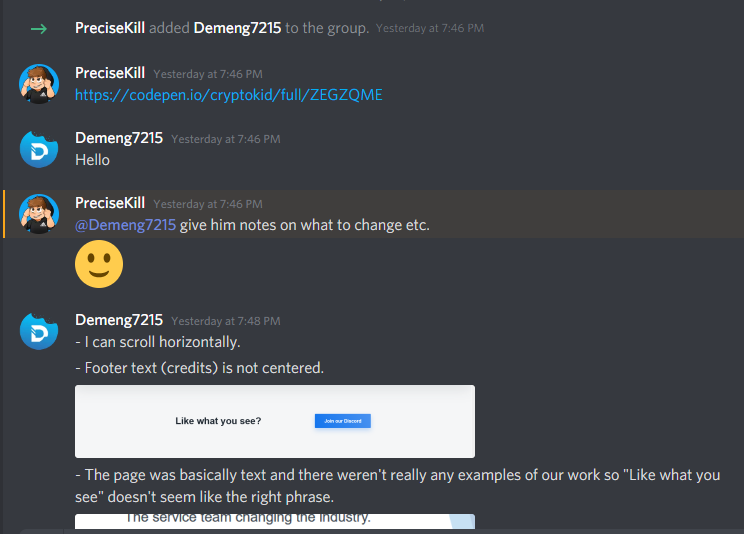Image resolution: width=744 pixels, height=534 pixels.
Task: Open the 'Like what you see?' image attachment
Action: pos(275,422)
